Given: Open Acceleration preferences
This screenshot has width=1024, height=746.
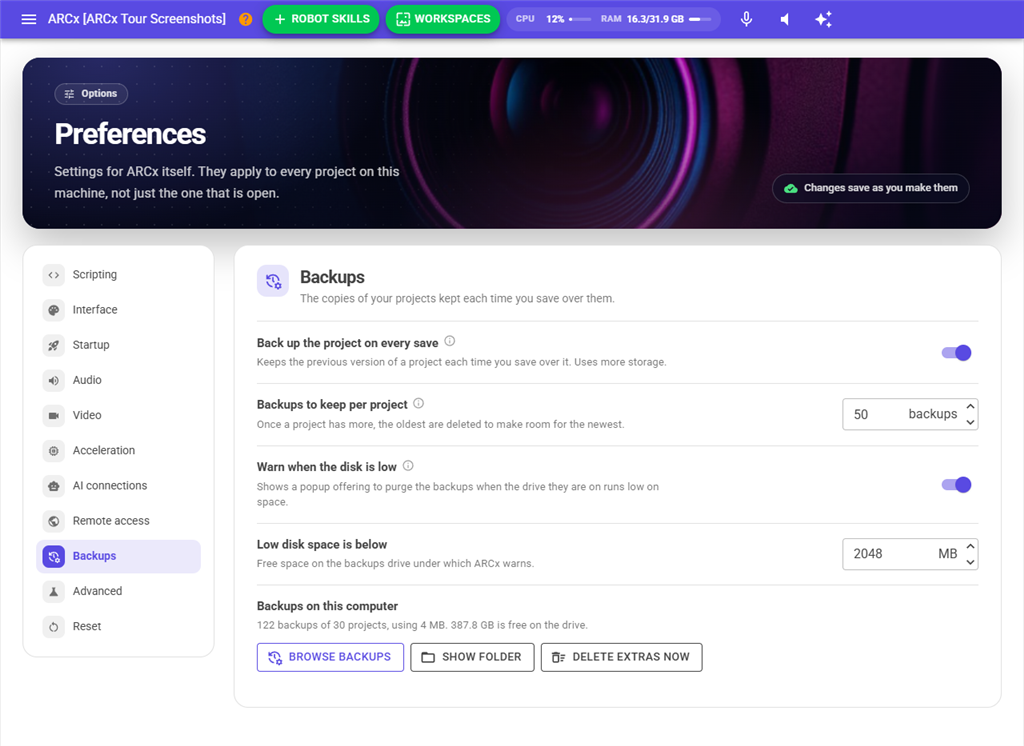Looking at the screenshot, I should 118,451.
